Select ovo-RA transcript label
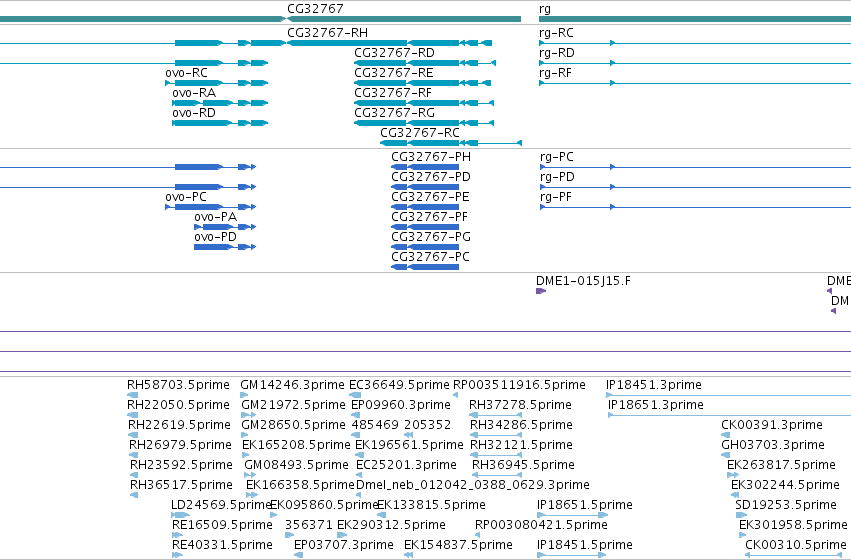 194,93
